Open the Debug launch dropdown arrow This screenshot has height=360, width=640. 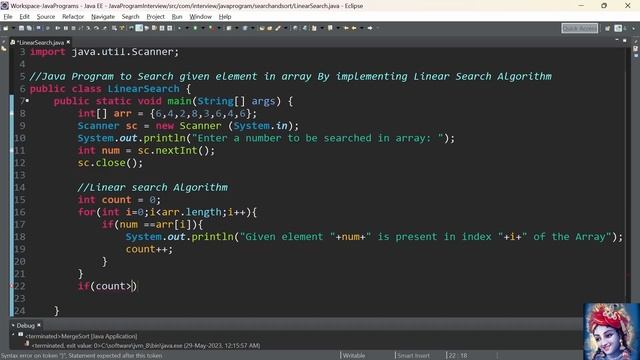pos(203,28)
